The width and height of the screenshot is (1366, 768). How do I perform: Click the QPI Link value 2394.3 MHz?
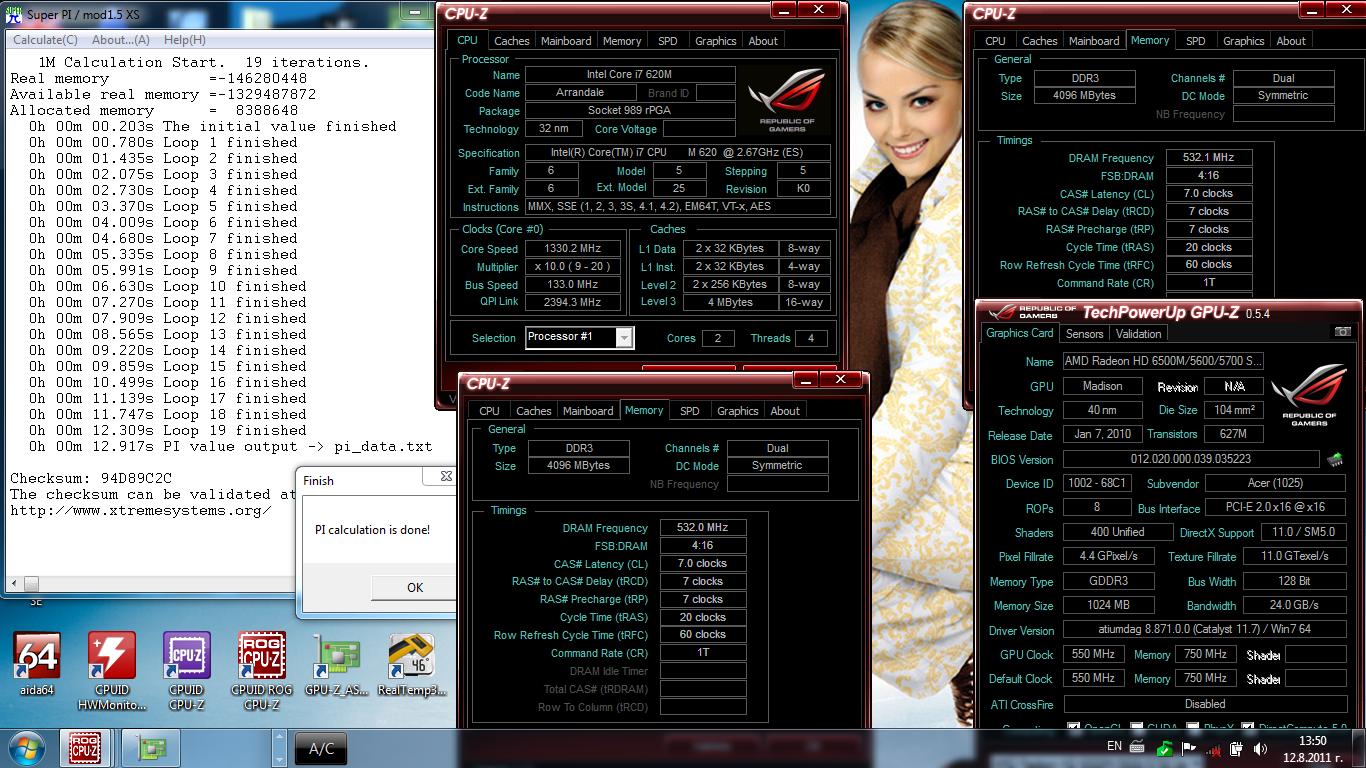click(573, 302)
